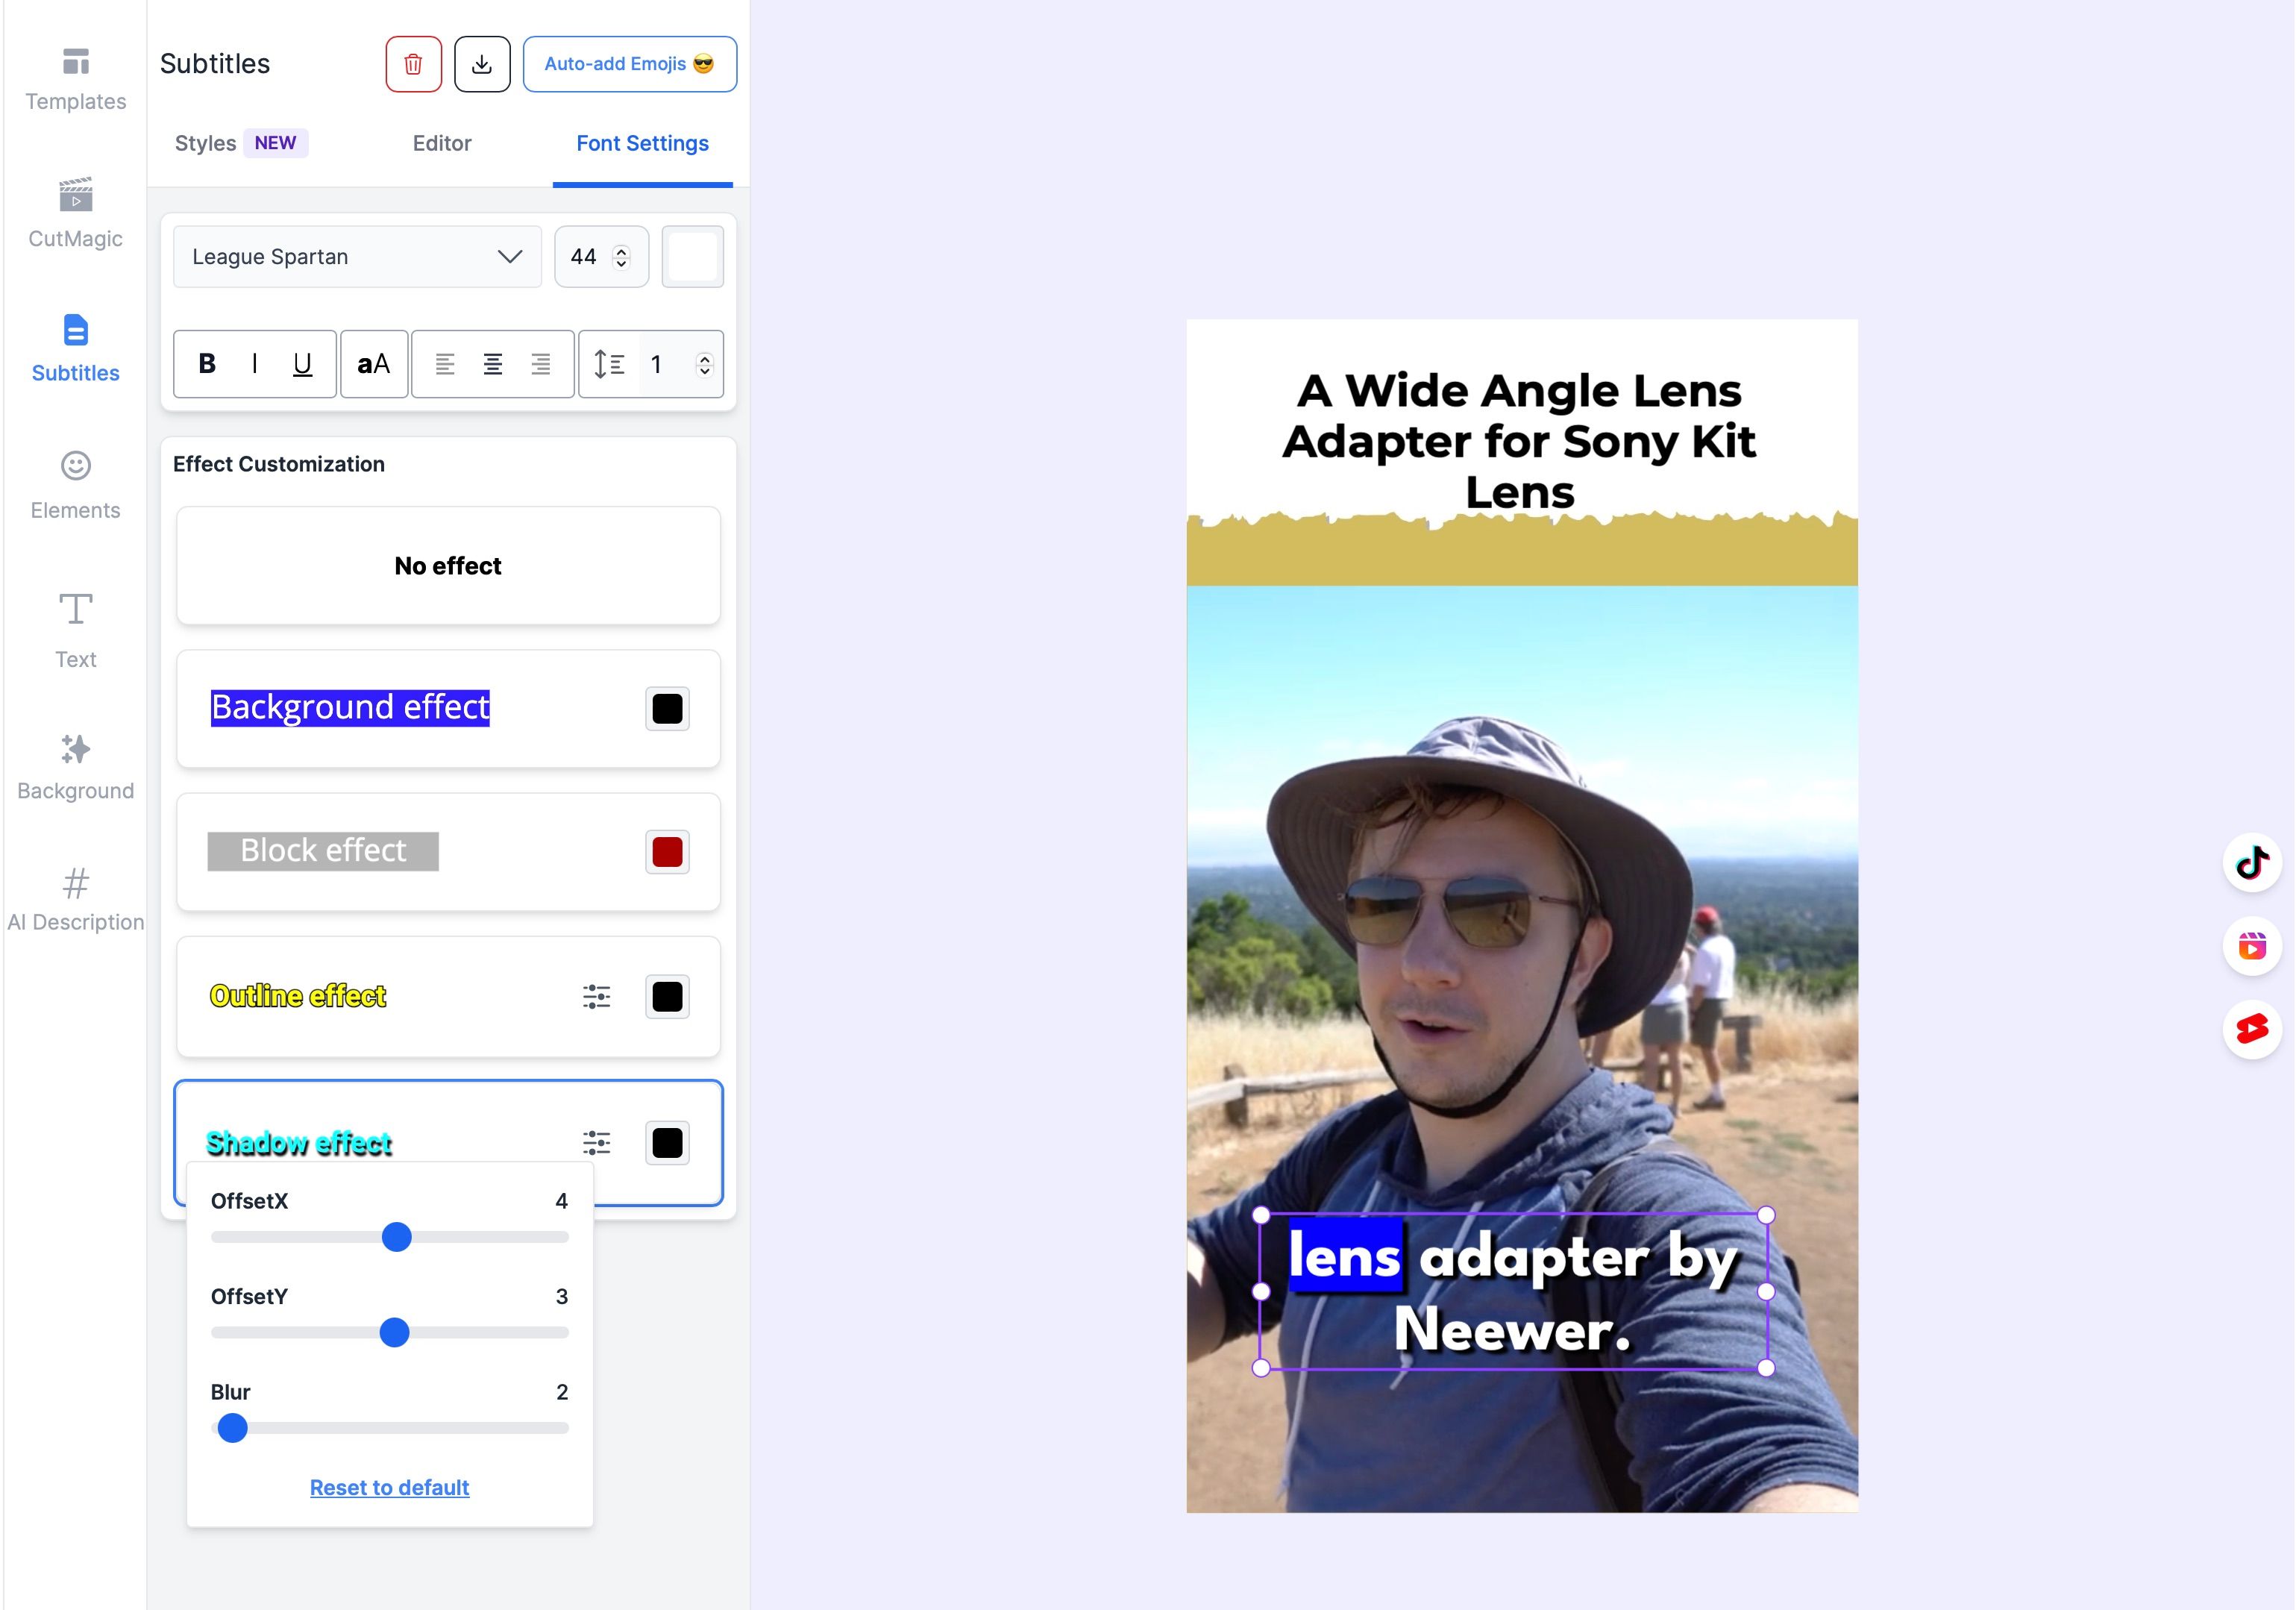
Task: Select the Outline effect option
Action: [x=448, y=997]
